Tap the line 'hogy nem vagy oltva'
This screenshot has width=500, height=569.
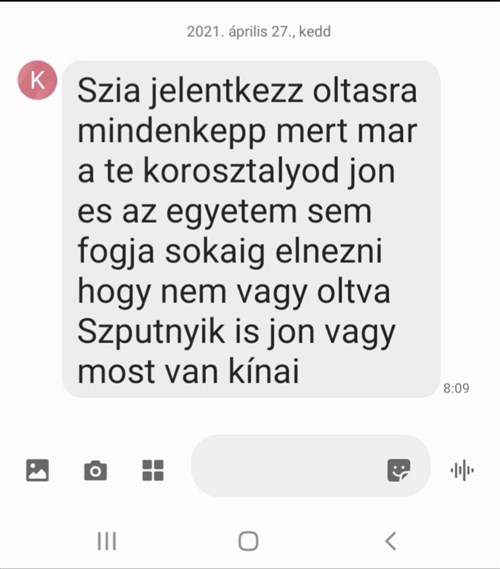pyautogui.click(x=234, y=292)
